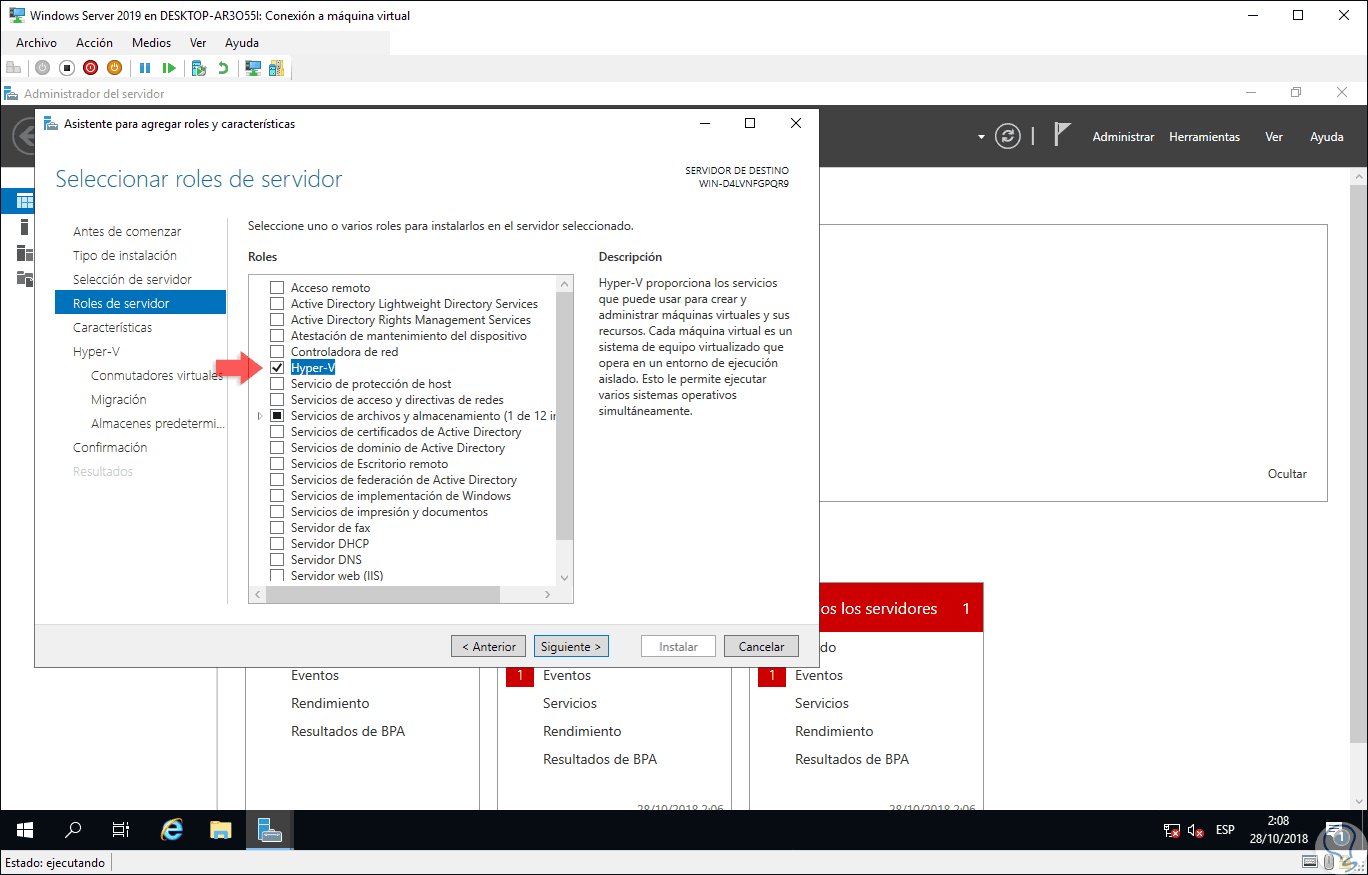
Task: Open taskbar Search magnifier
Action: (x=73, y=830)
